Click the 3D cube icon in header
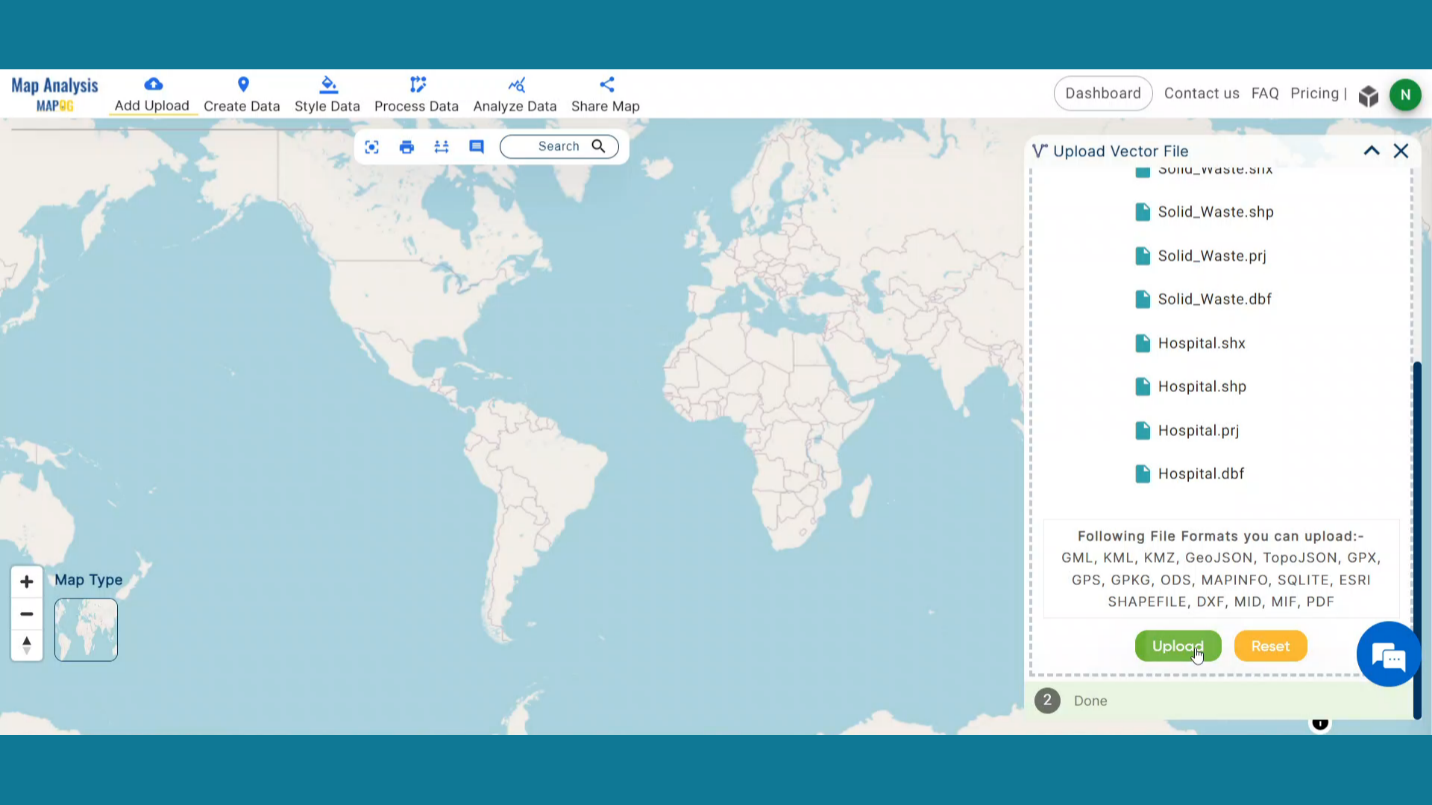 (x=1369, y=95)
